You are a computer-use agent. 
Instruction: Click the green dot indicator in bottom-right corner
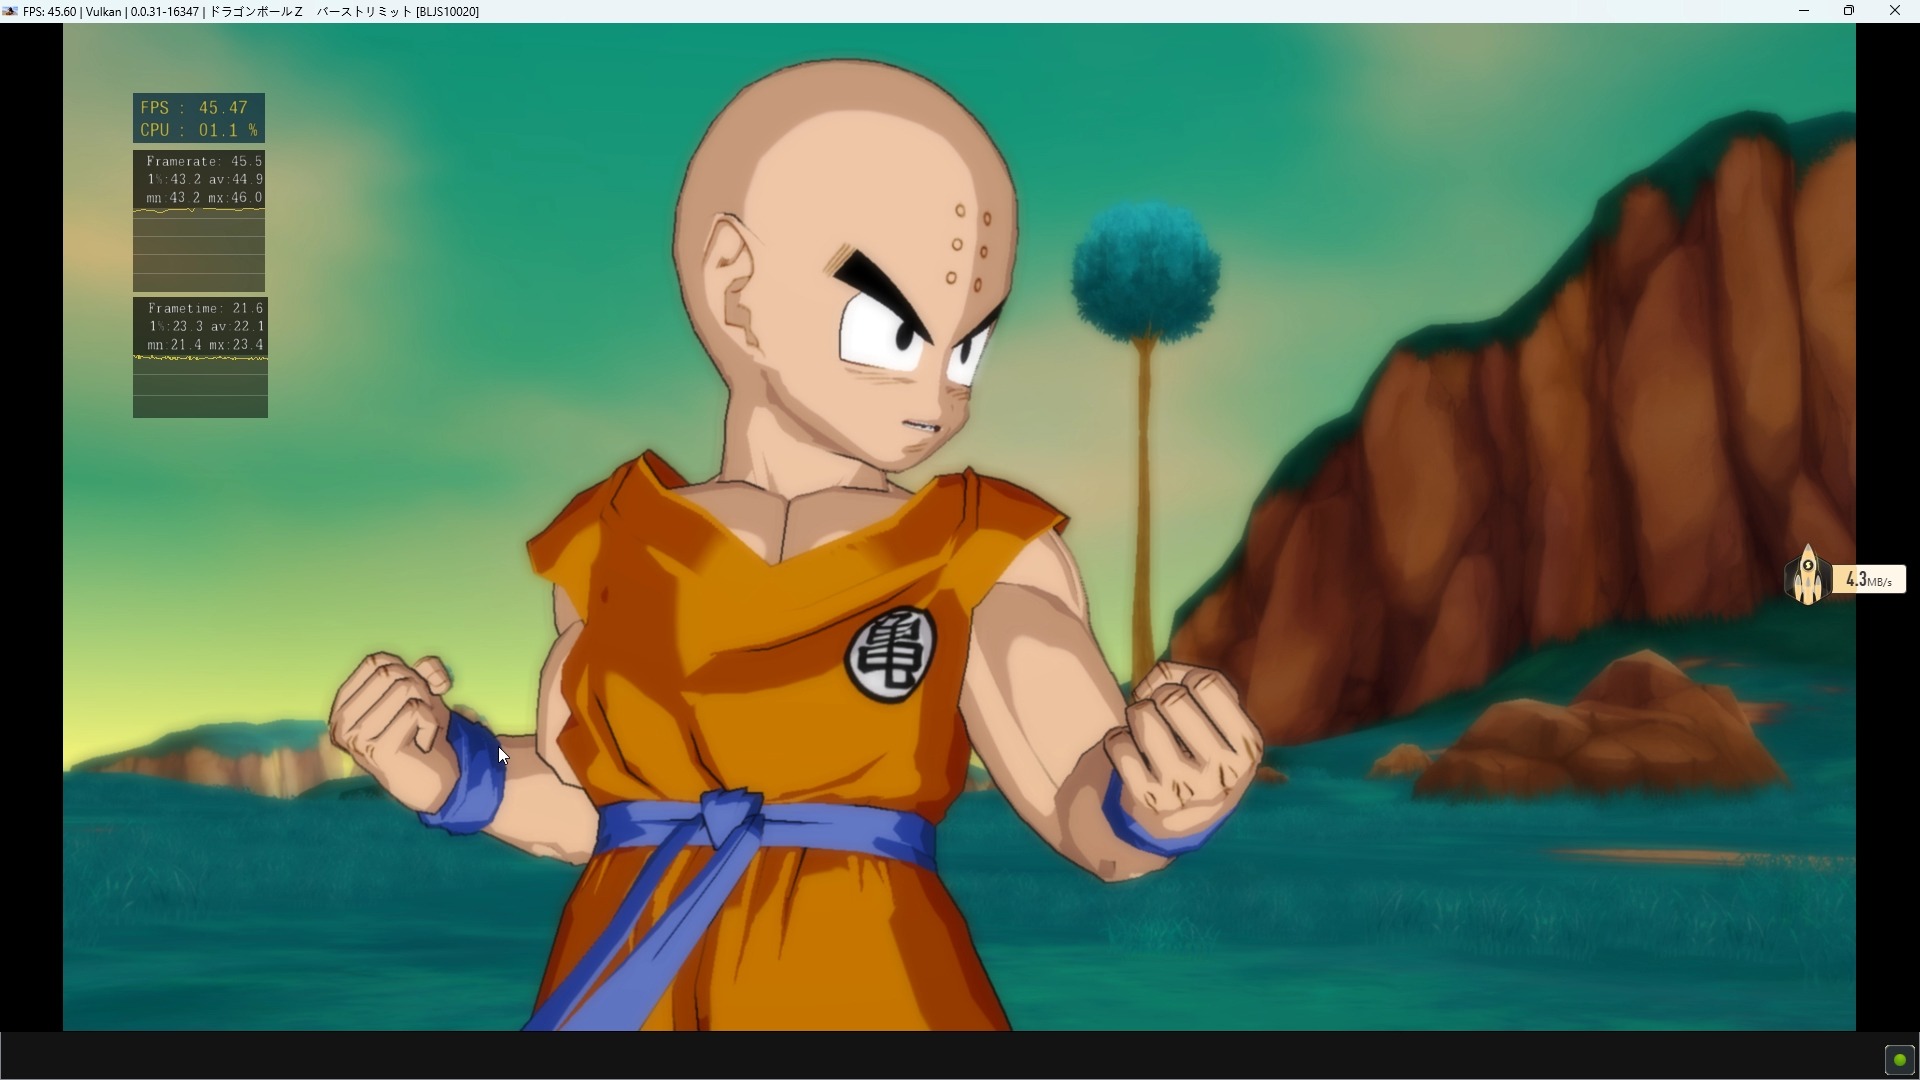(x=1899, y=1060)
